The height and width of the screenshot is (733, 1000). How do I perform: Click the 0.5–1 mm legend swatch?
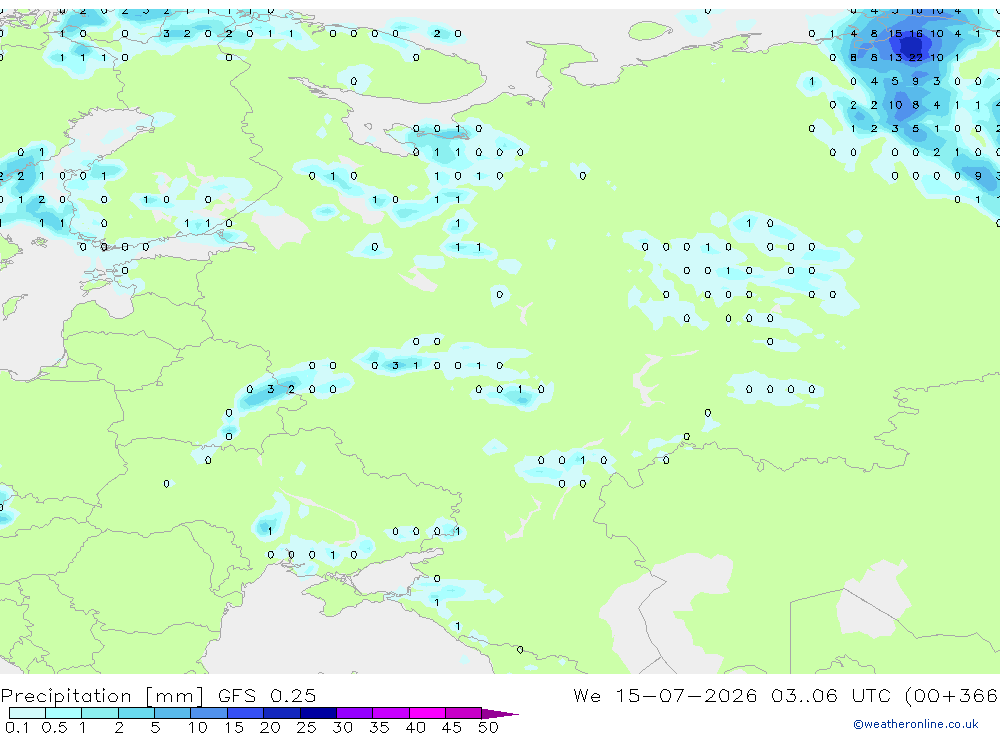click(64, 713)
